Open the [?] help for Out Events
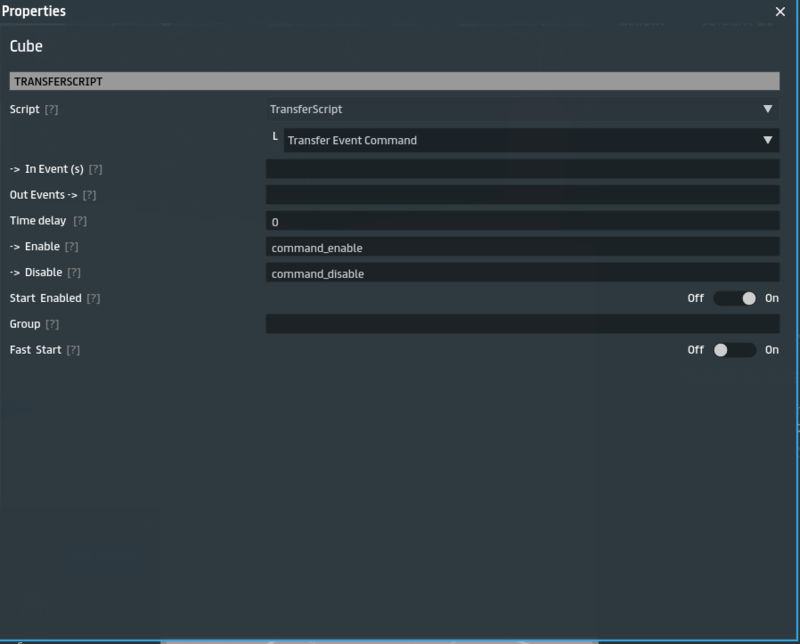This screenshot has height=644, width=800. [89, 195]
